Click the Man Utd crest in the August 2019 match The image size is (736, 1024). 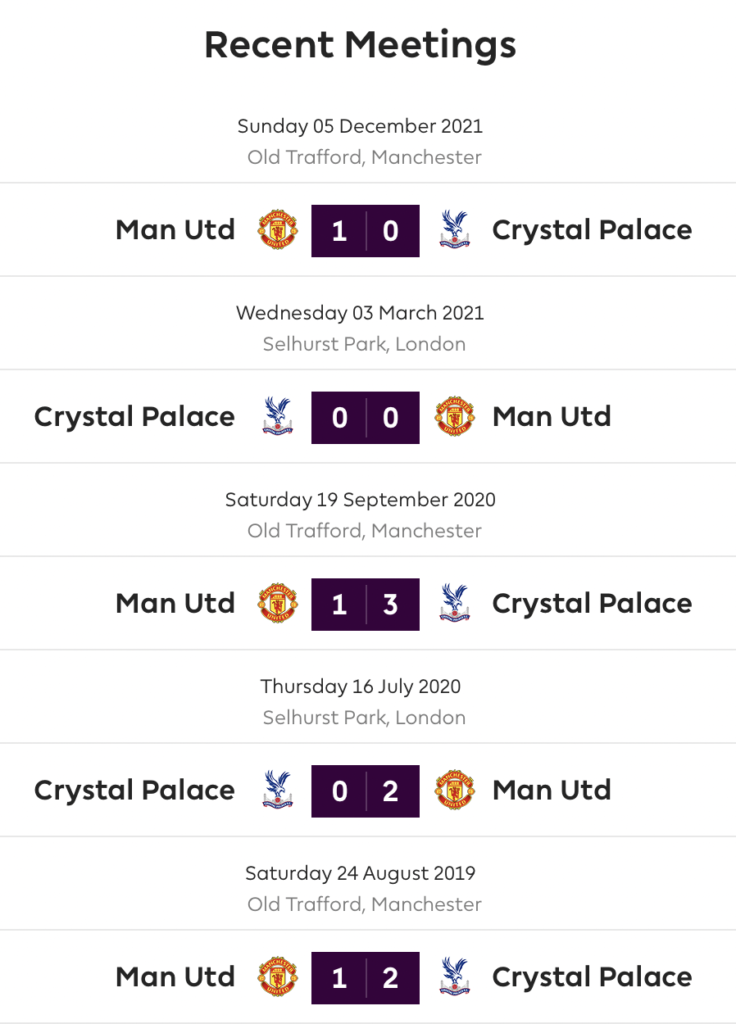click(278, 977)
